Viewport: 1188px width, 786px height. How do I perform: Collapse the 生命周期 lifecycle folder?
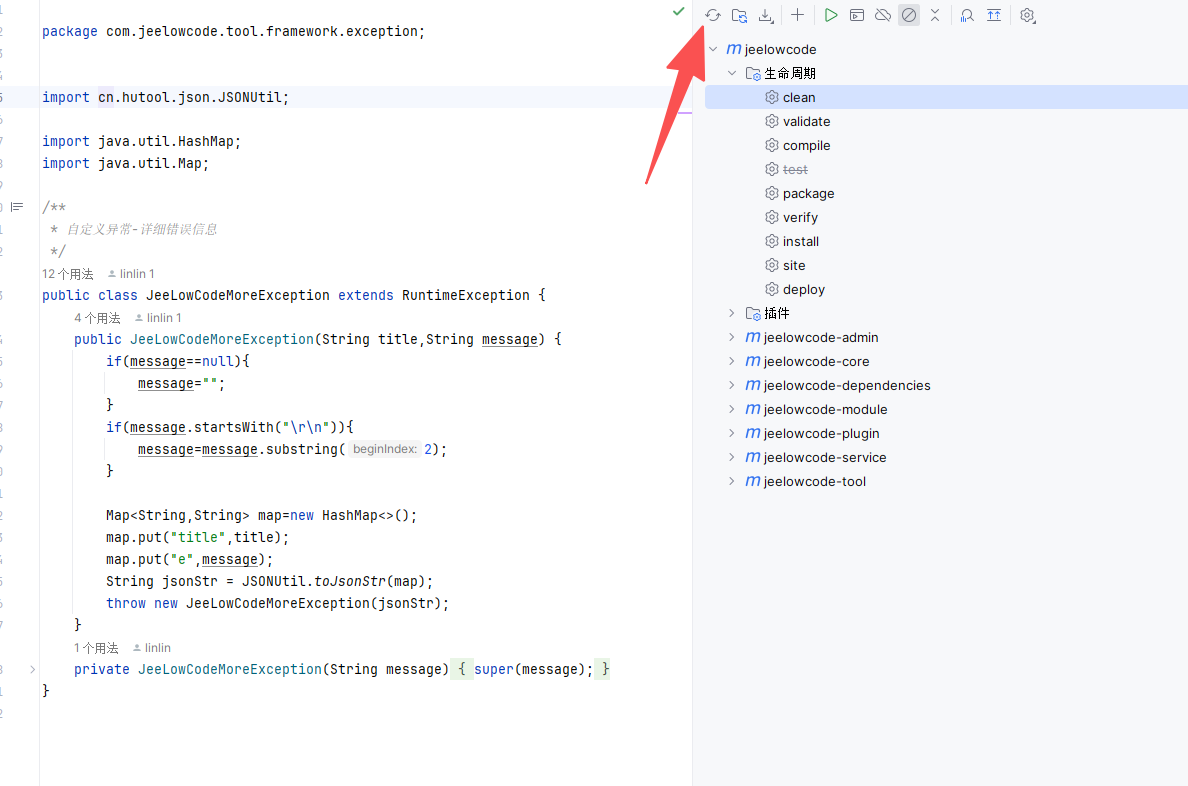tap(732, 73)
